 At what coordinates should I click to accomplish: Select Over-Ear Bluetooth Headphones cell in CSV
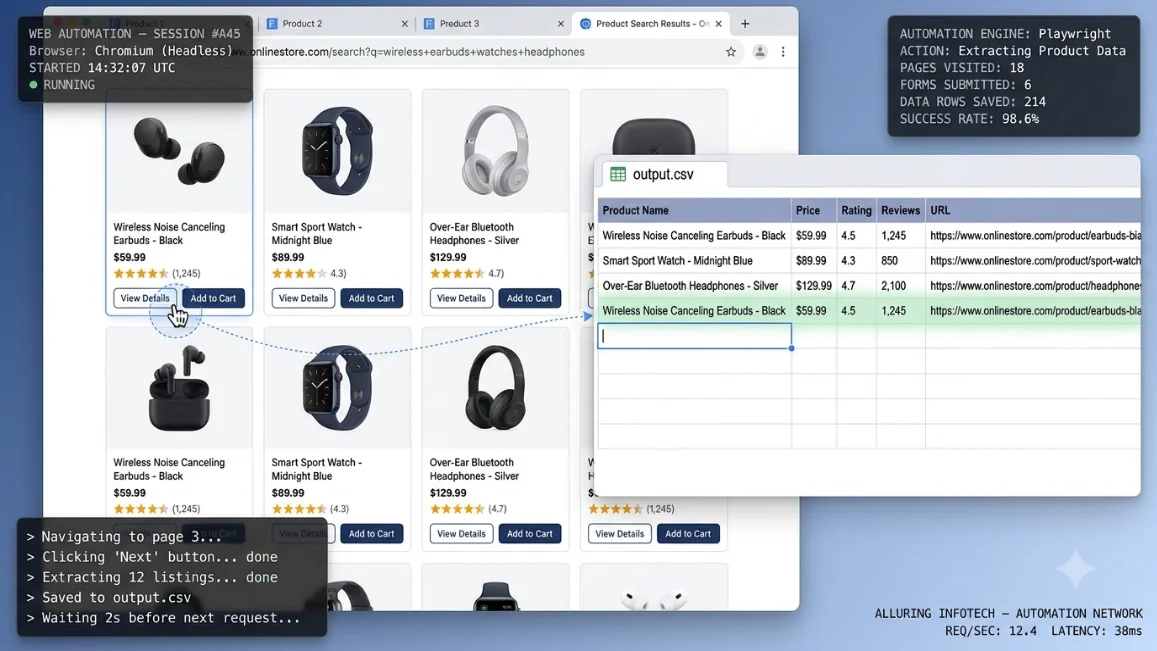click(x=694, y=286)
